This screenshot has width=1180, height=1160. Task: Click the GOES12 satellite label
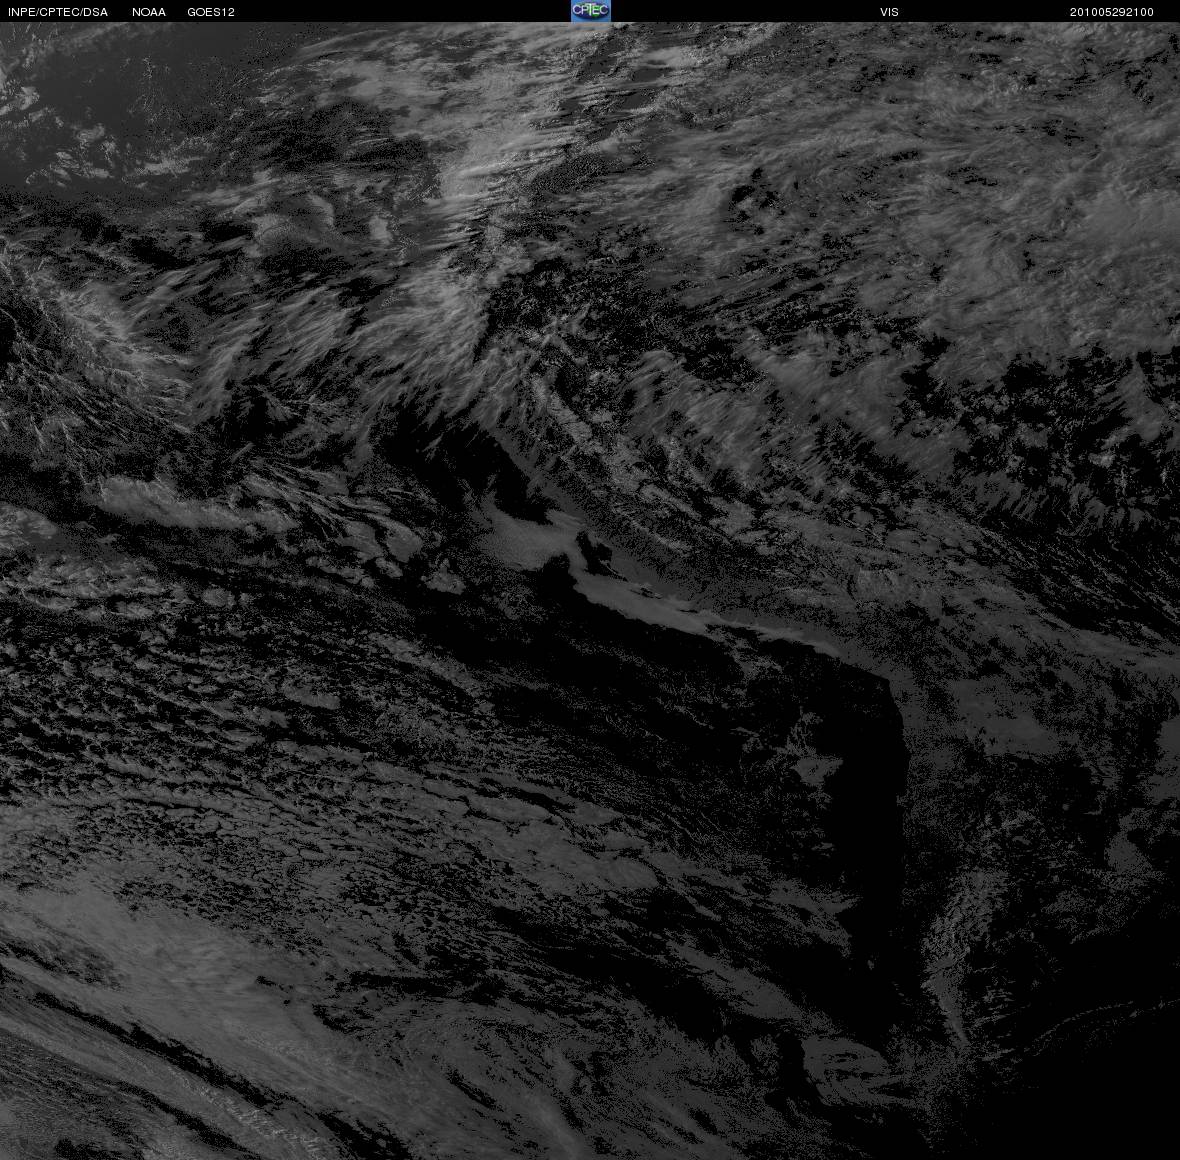(x=211, y=12)
